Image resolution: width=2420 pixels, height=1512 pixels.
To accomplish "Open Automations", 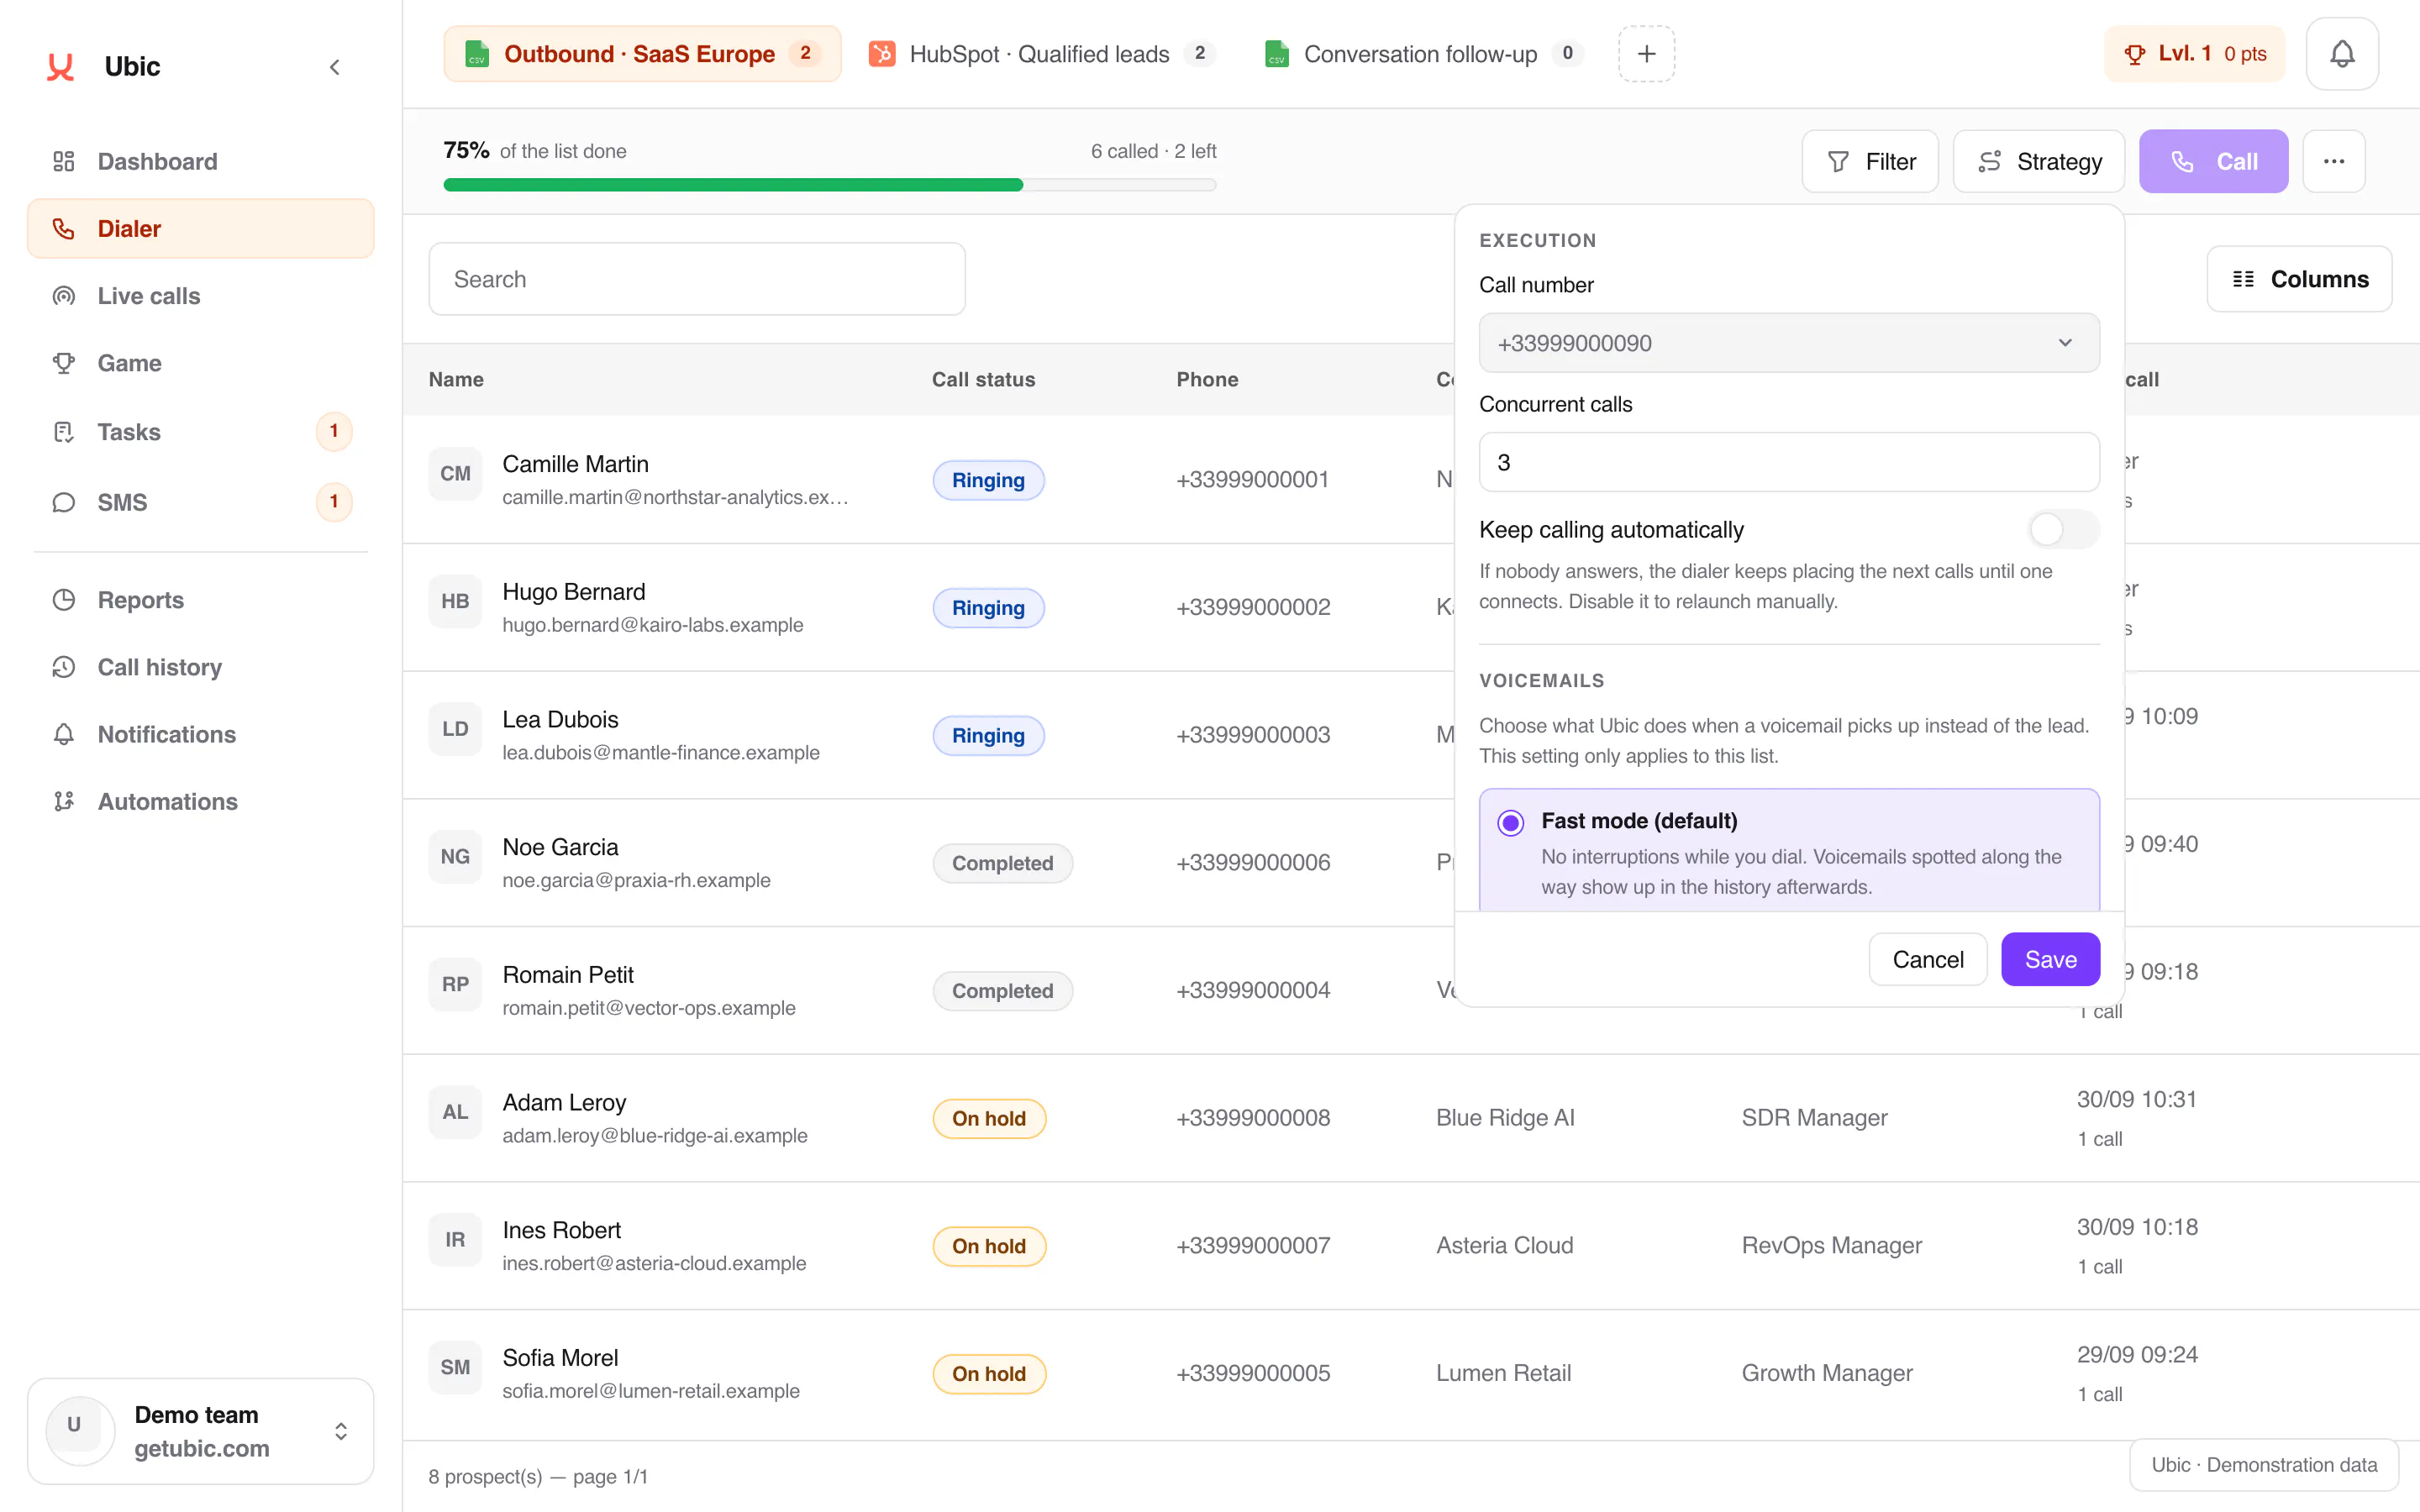I will click(200, 801).
